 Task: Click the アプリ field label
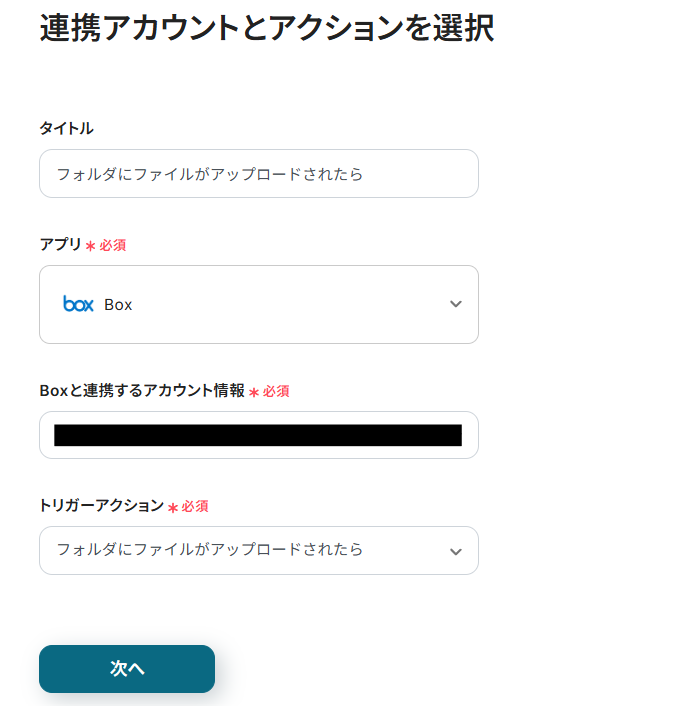[x=60, y=244]
